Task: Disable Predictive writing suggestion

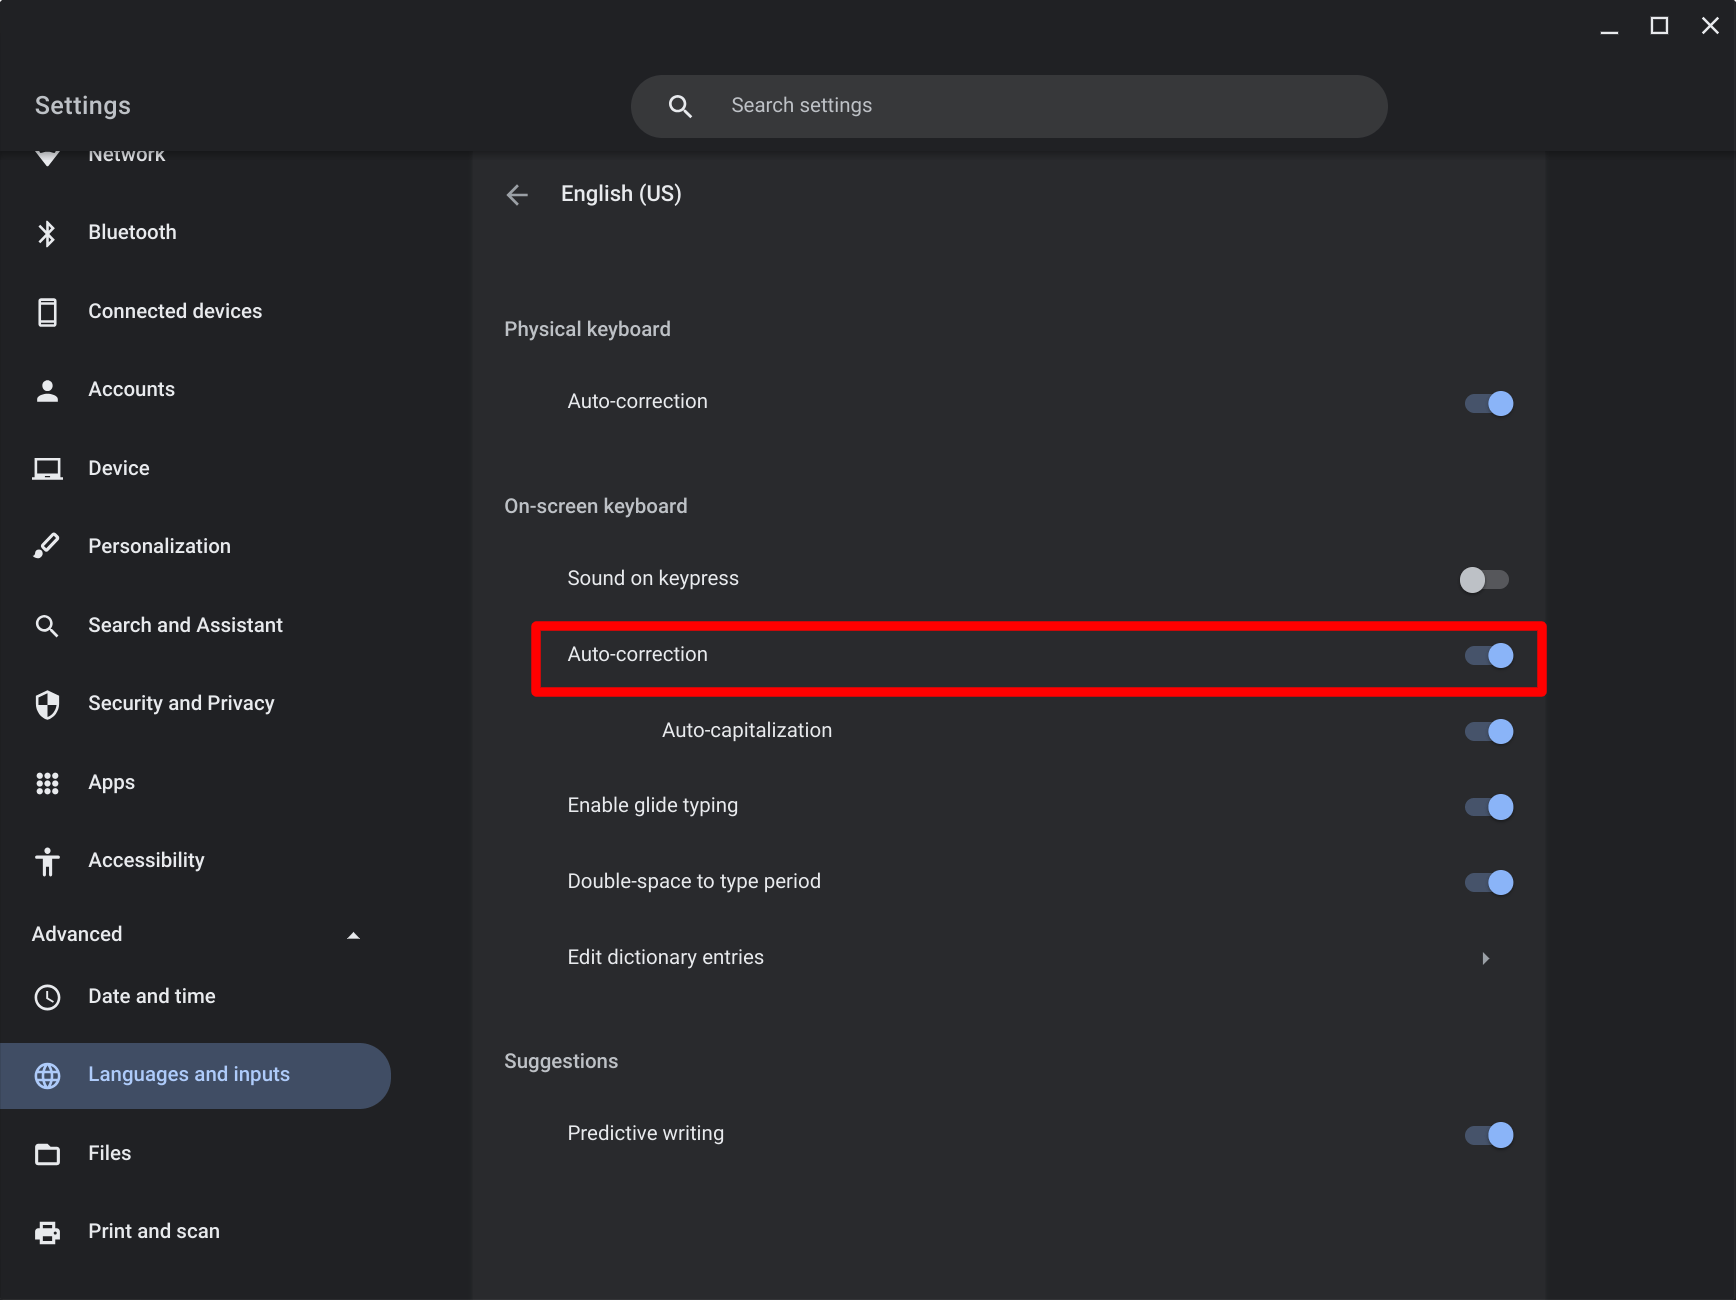Action: [x=1488, y=1135]
